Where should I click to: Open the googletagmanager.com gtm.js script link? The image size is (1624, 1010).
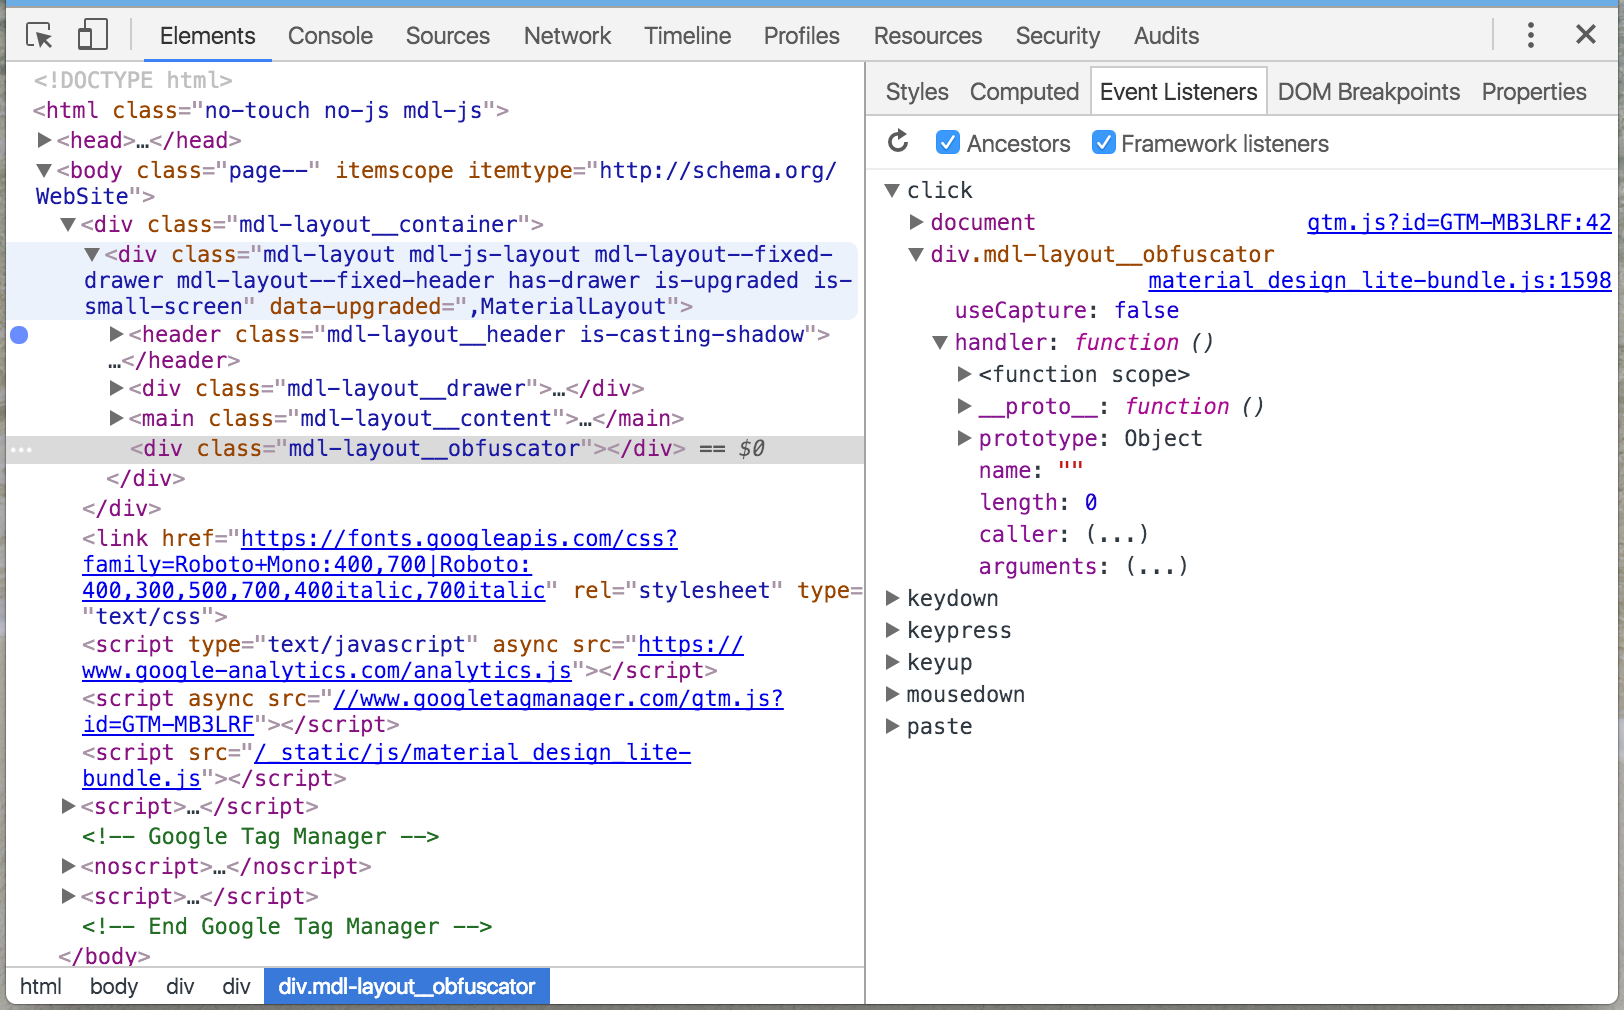pos(433,711)
